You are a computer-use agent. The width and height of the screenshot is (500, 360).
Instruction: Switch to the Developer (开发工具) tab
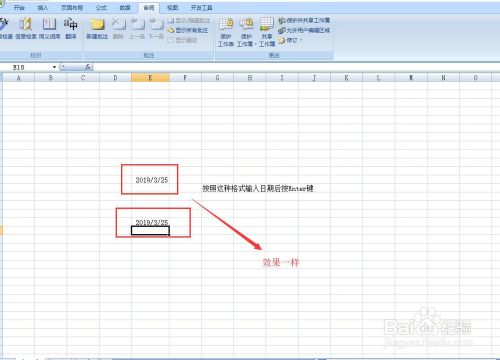[201, 8]
